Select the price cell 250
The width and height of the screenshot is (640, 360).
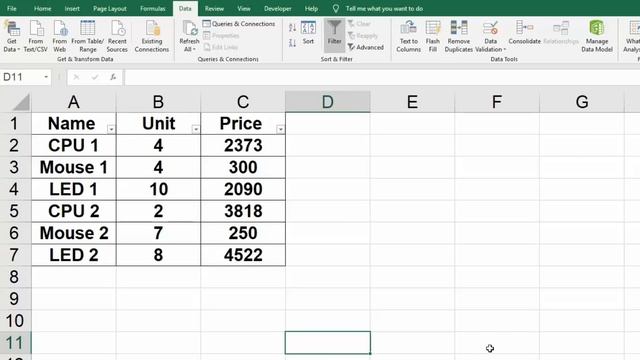tap(243, 233)
